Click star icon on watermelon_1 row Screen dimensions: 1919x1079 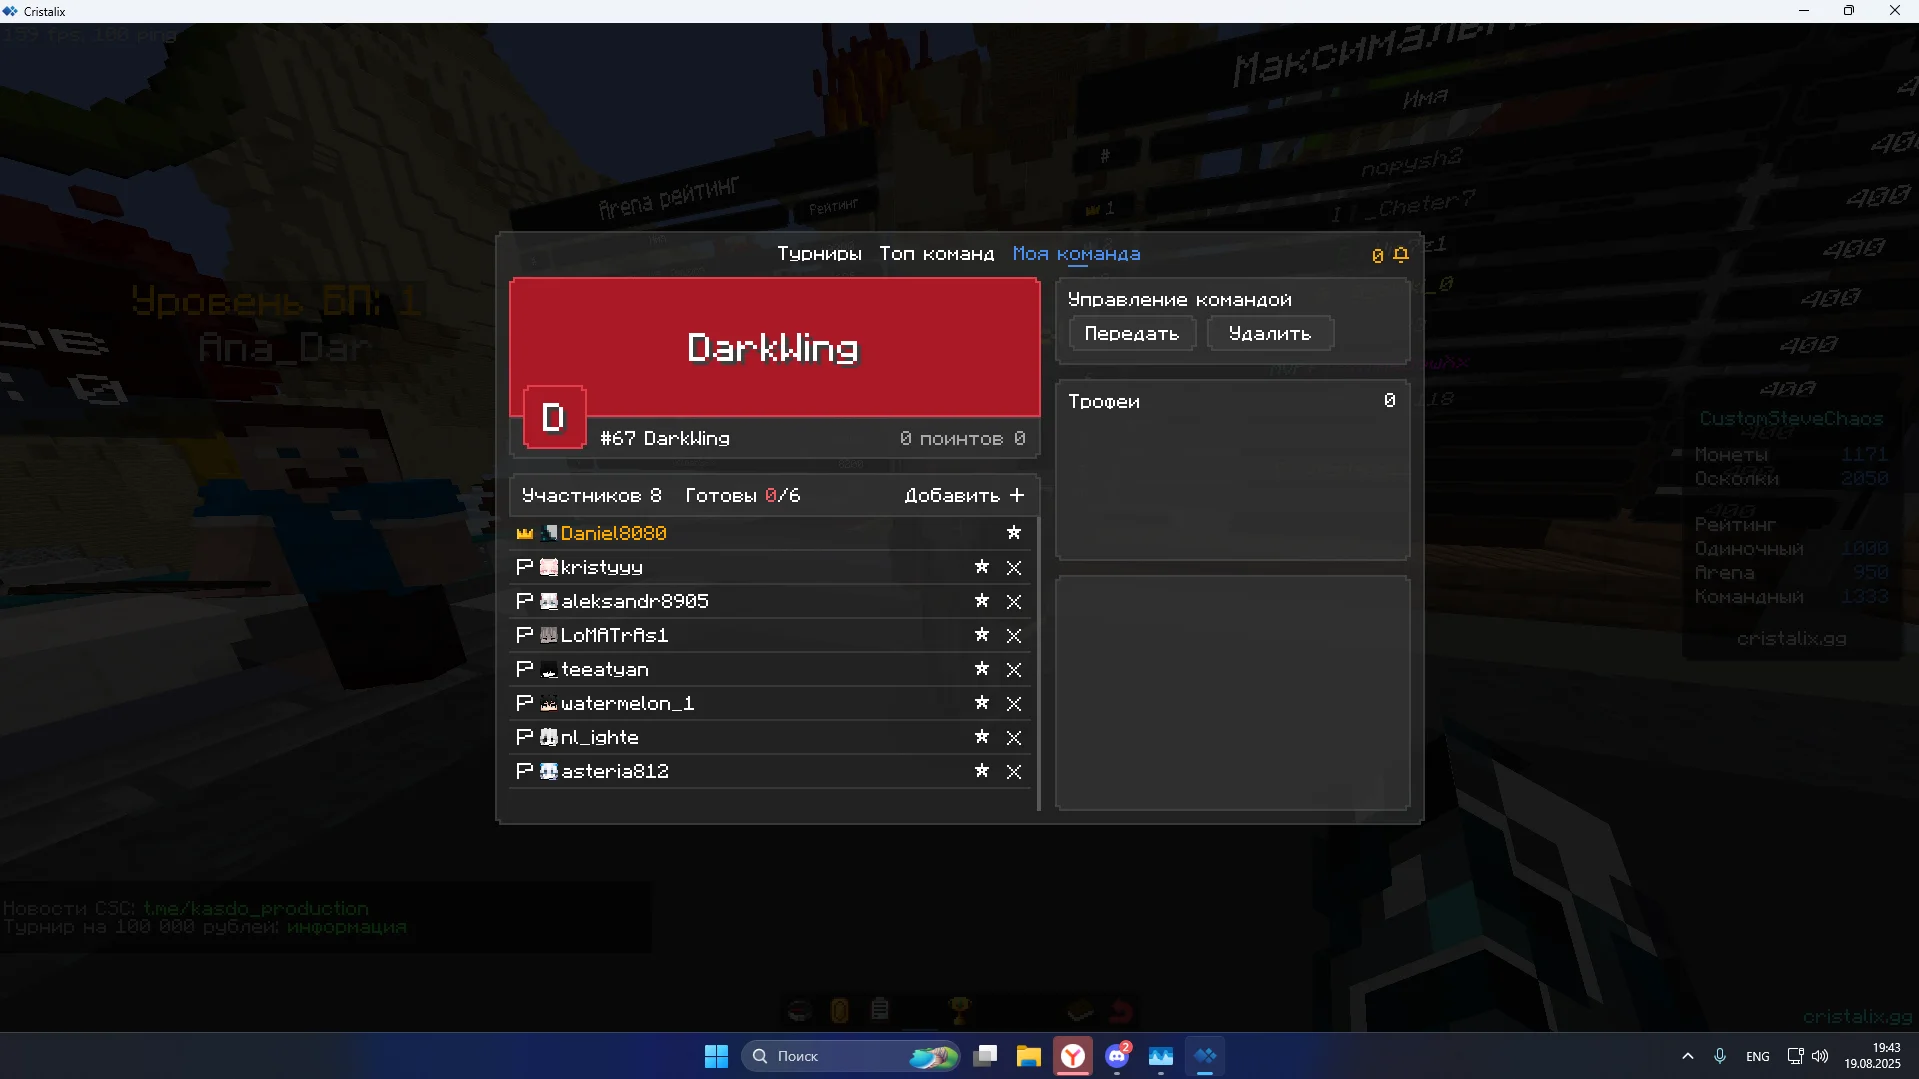[x=981, y=703]
